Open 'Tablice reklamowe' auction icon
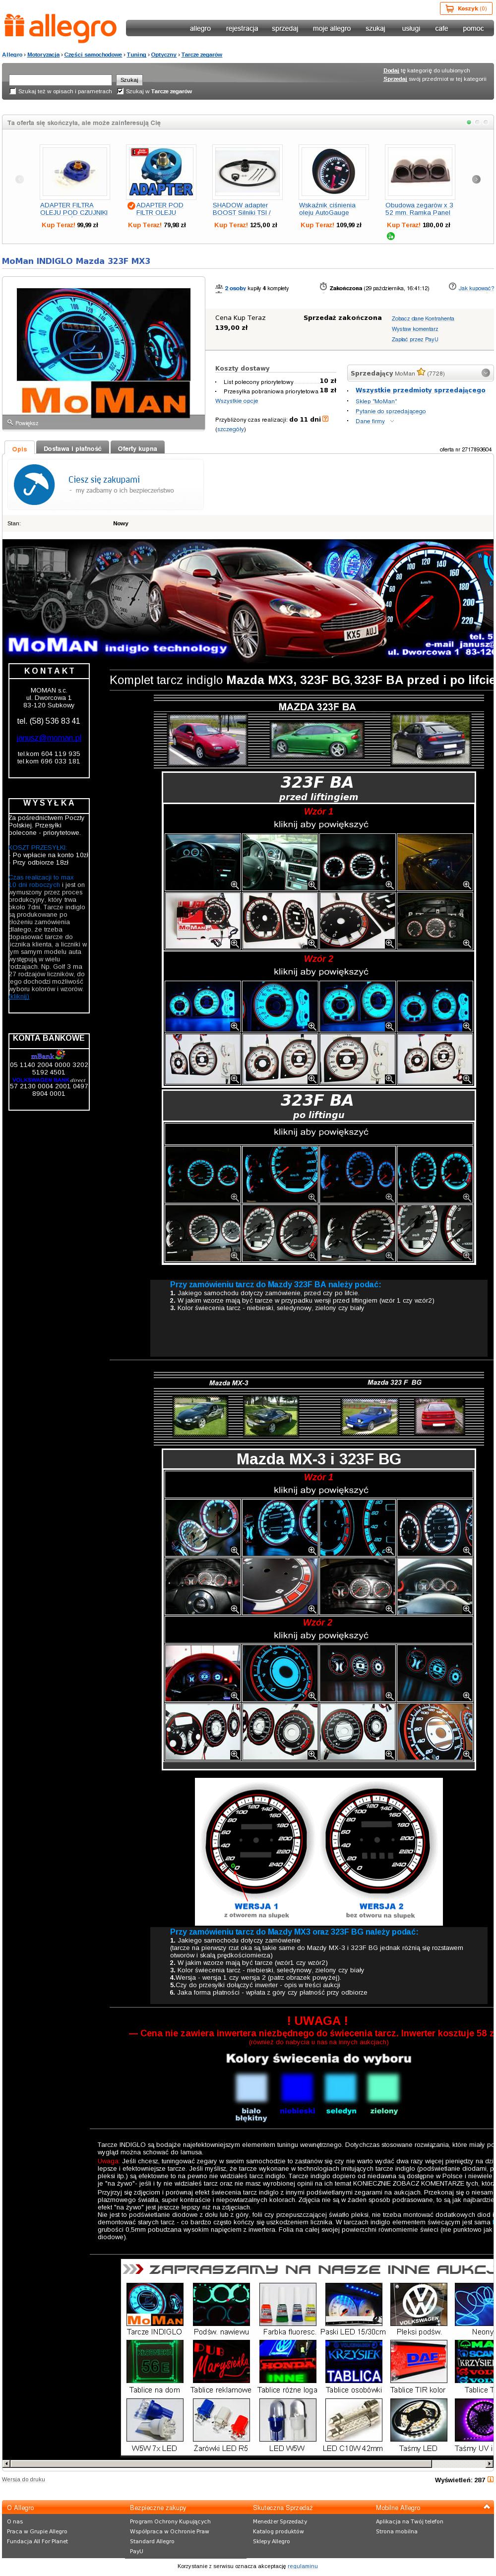 coord(221,2362)
